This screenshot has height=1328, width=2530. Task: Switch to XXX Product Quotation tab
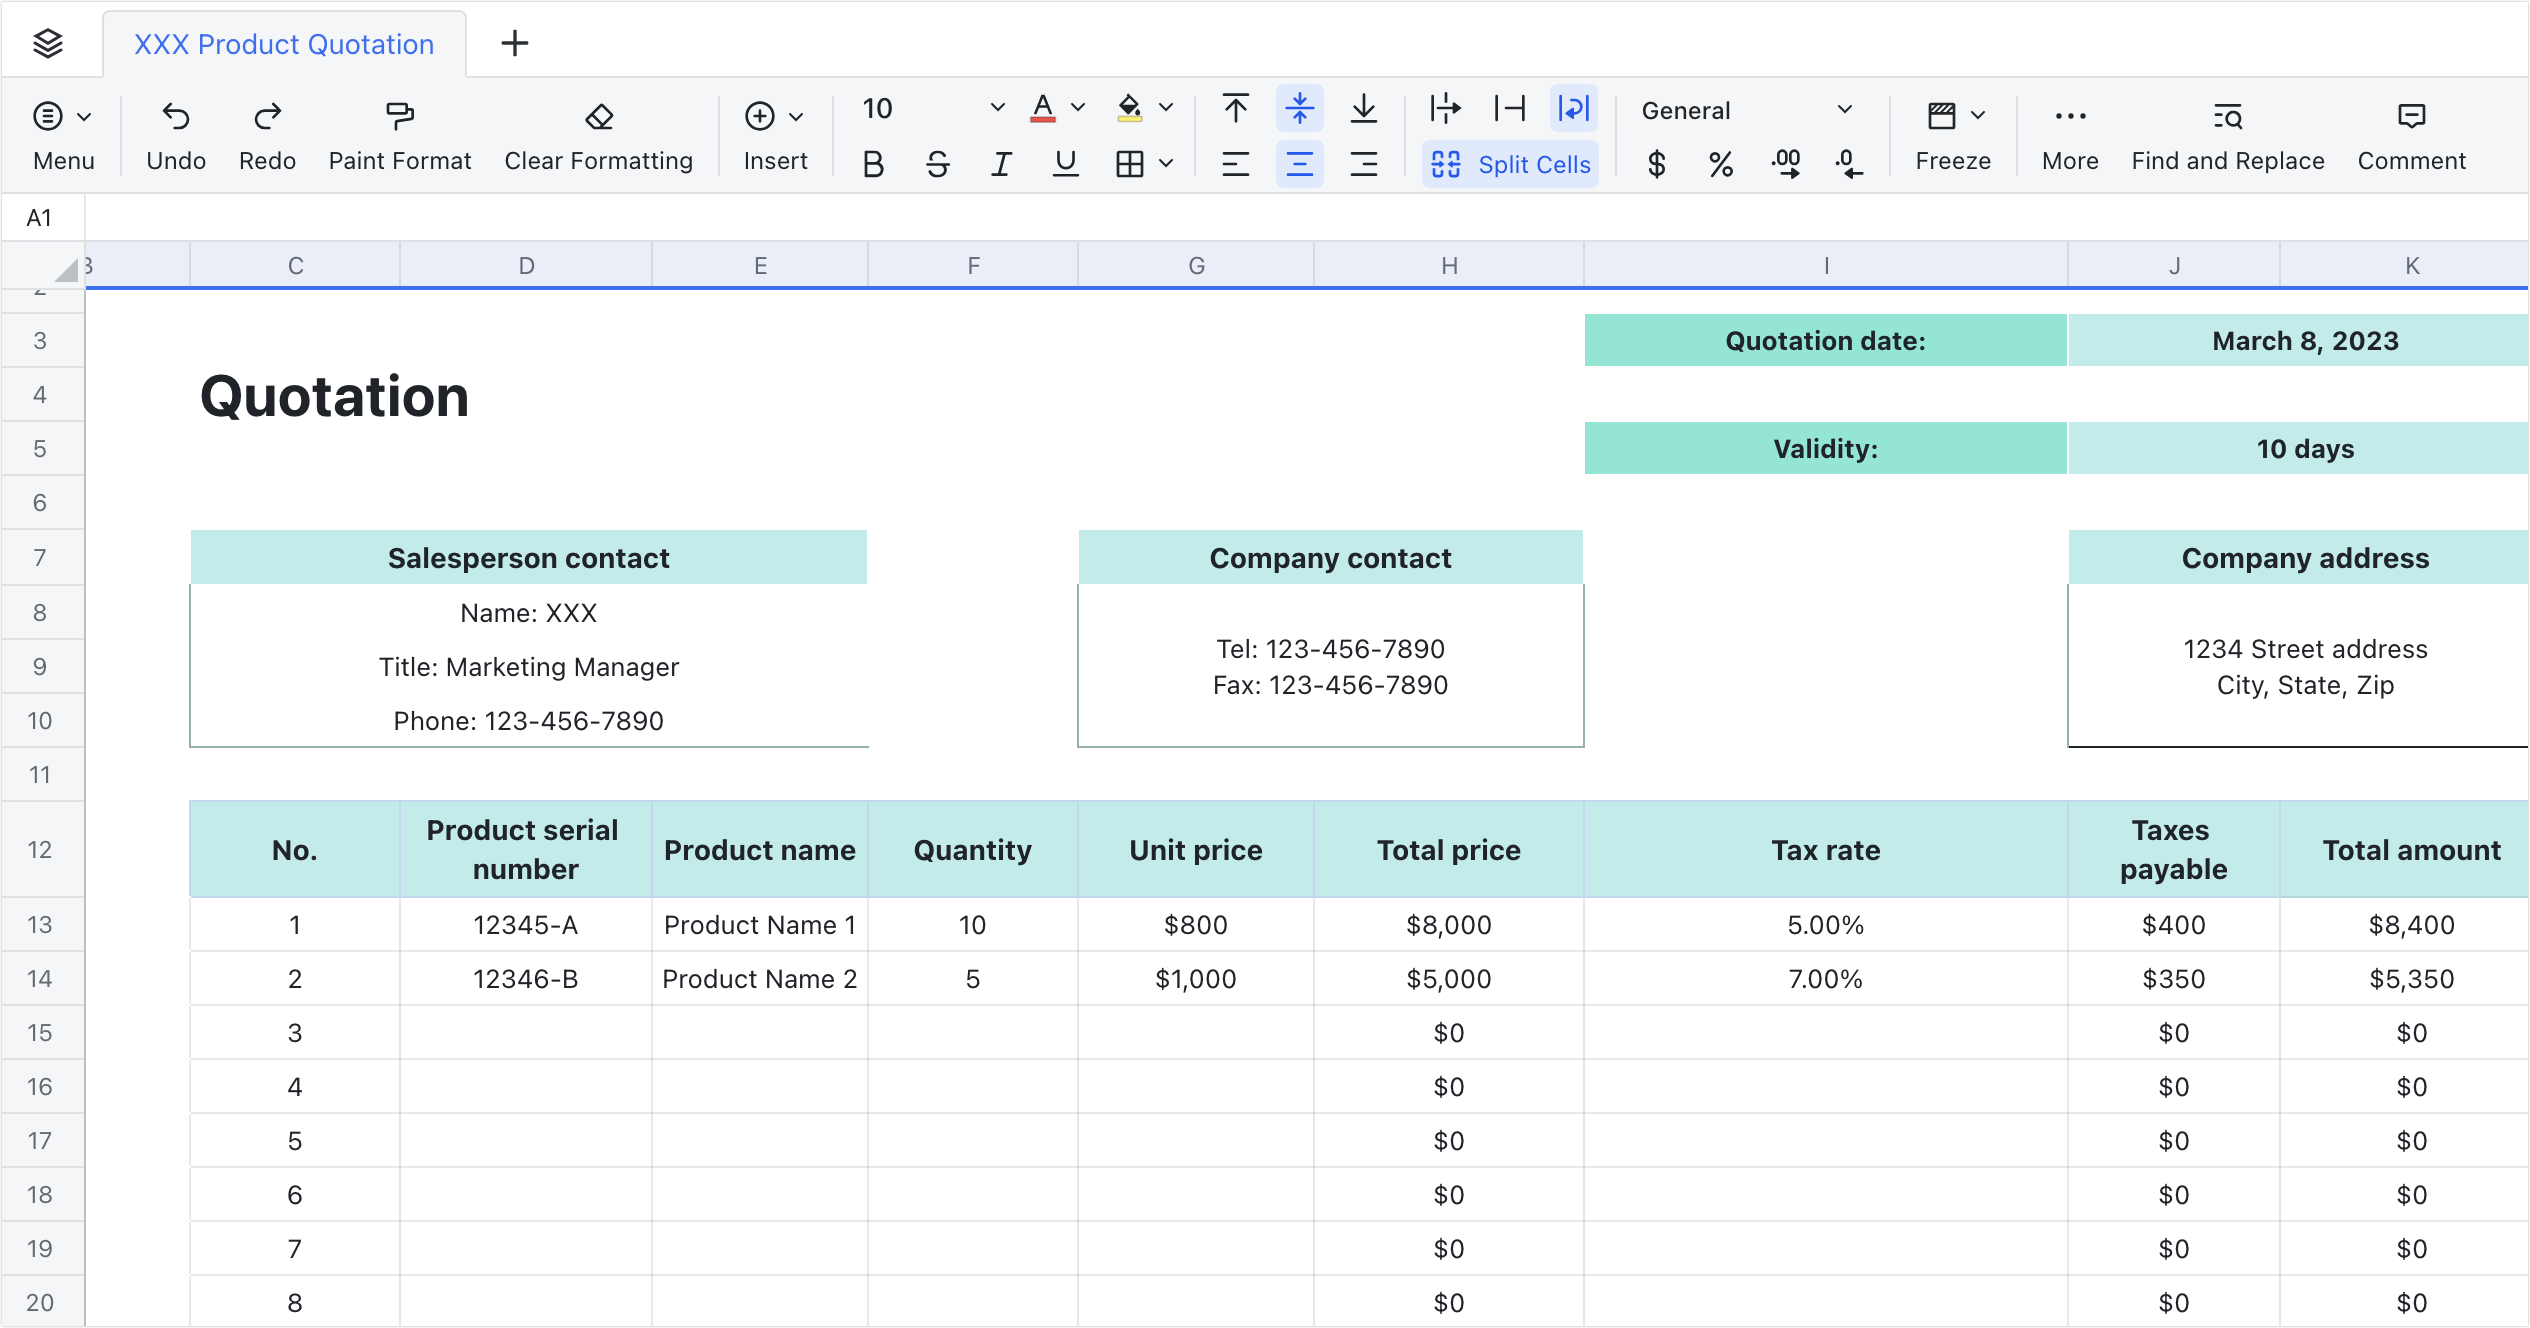[x=284, y=44]
